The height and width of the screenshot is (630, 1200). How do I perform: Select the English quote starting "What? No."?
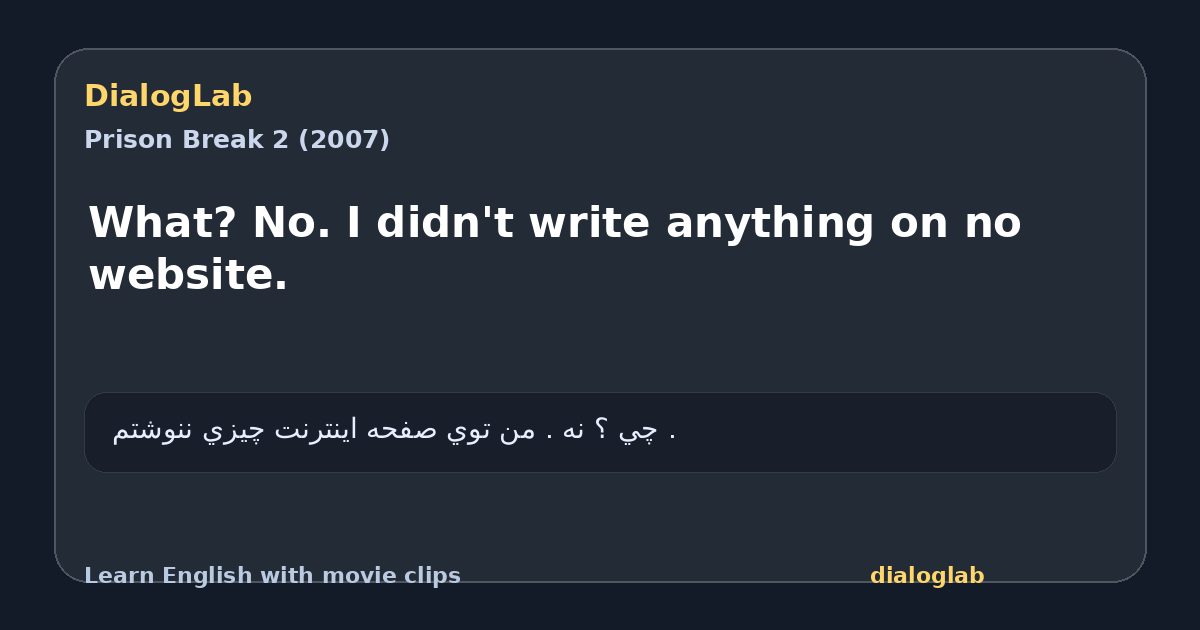[555, 248]
